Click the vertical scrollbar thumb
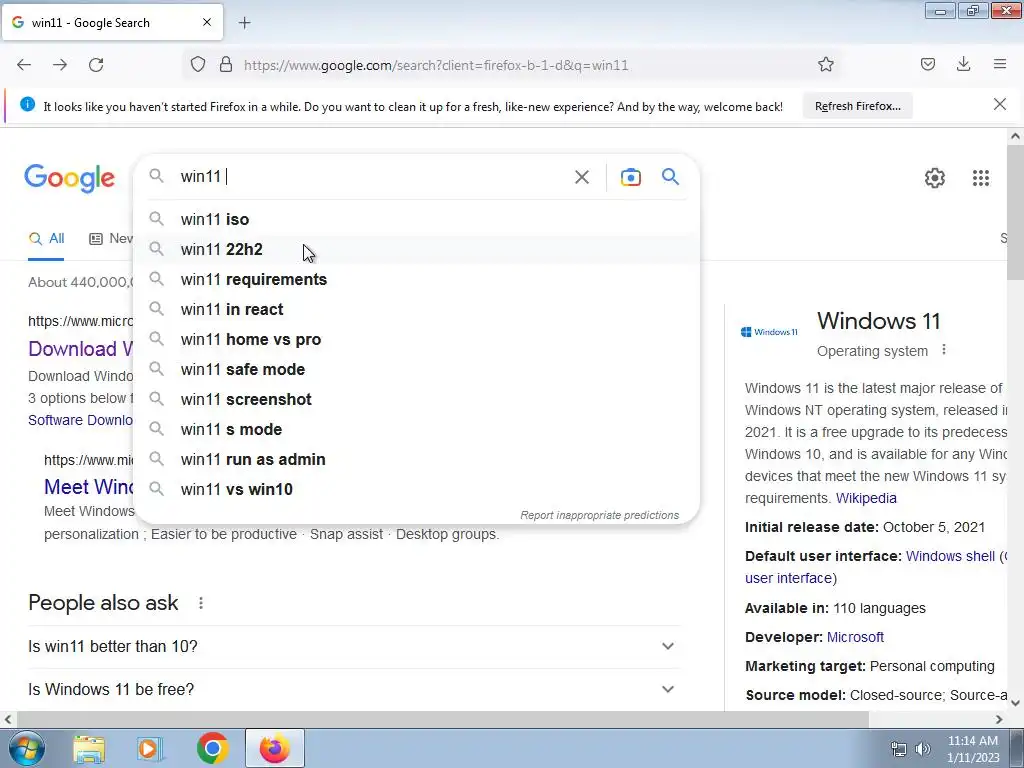The height and width of the screenshot is (768, 1024). point(1015,212)
